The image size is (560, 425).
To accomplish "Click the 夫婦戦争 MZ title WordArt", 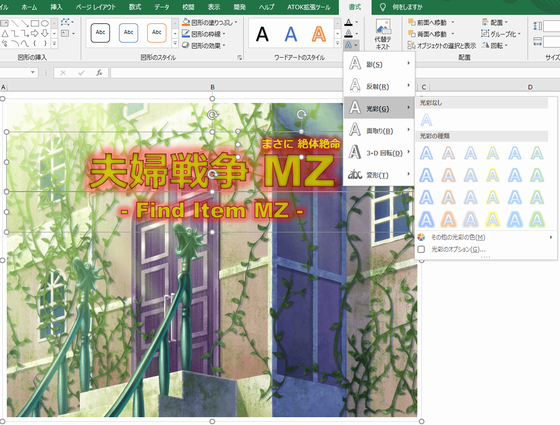I will pos(212,171).
